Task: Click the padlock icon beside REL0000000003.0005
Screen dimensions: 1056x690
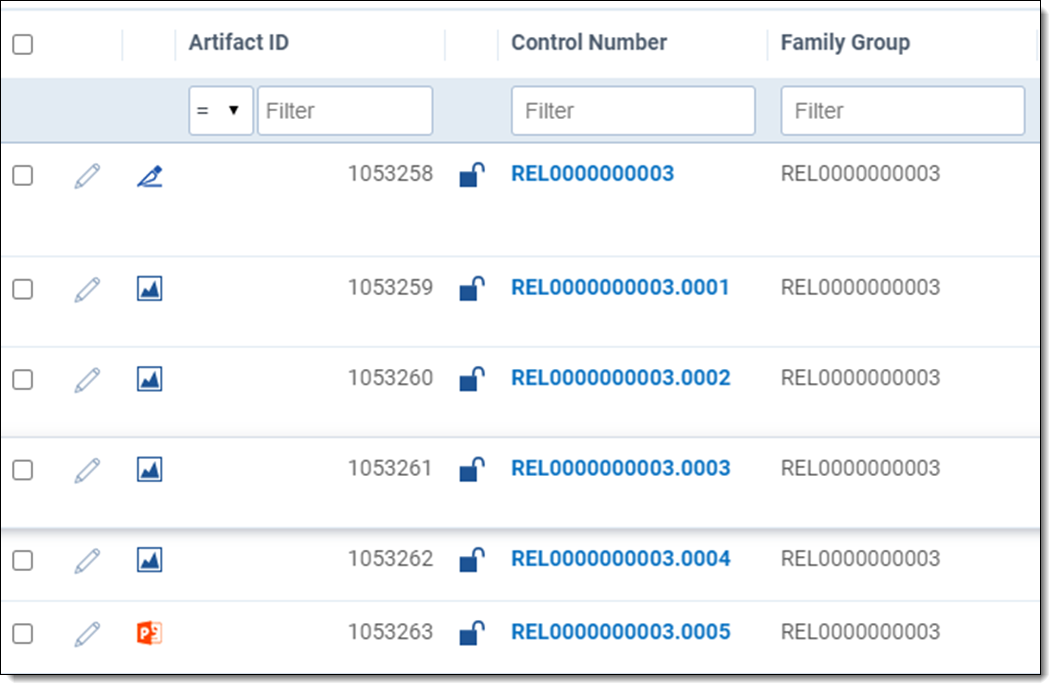Action: coord(471,633)
